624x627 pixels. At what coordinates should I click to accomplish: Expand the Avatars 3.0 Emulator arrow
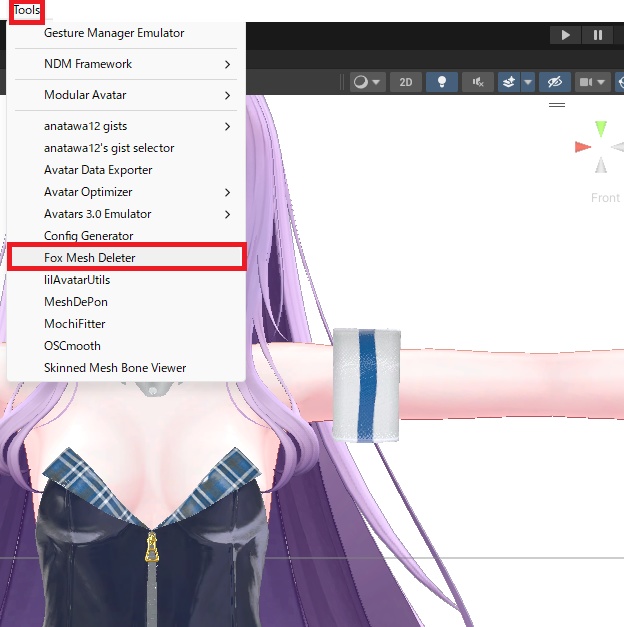[227, 214]
